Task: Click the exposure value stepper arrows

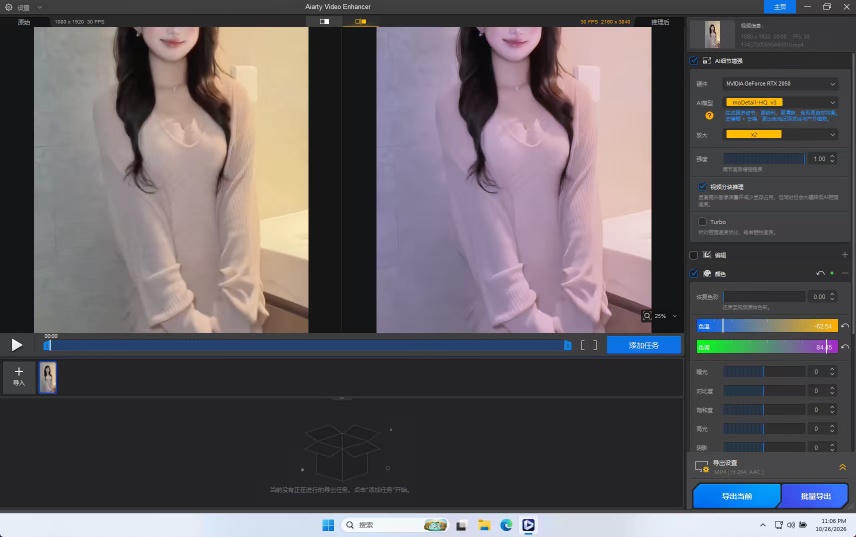Action: click(x=832, y=372)
